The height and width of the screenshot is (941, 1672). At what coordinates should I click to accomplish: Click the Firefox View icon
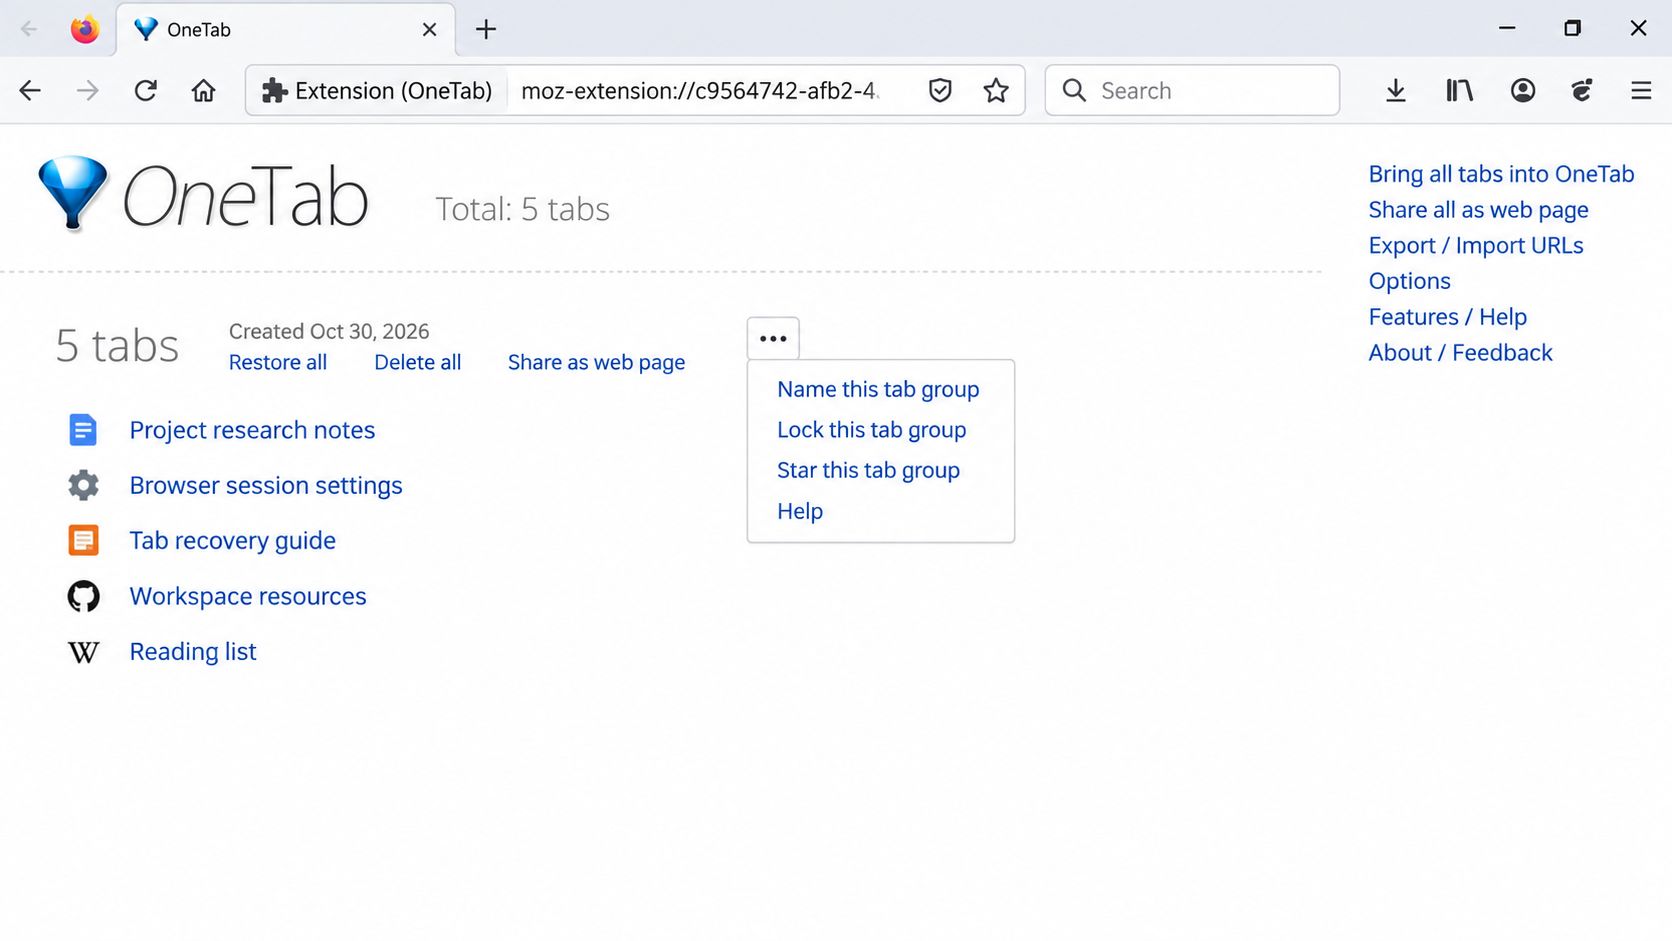(85, 29)
